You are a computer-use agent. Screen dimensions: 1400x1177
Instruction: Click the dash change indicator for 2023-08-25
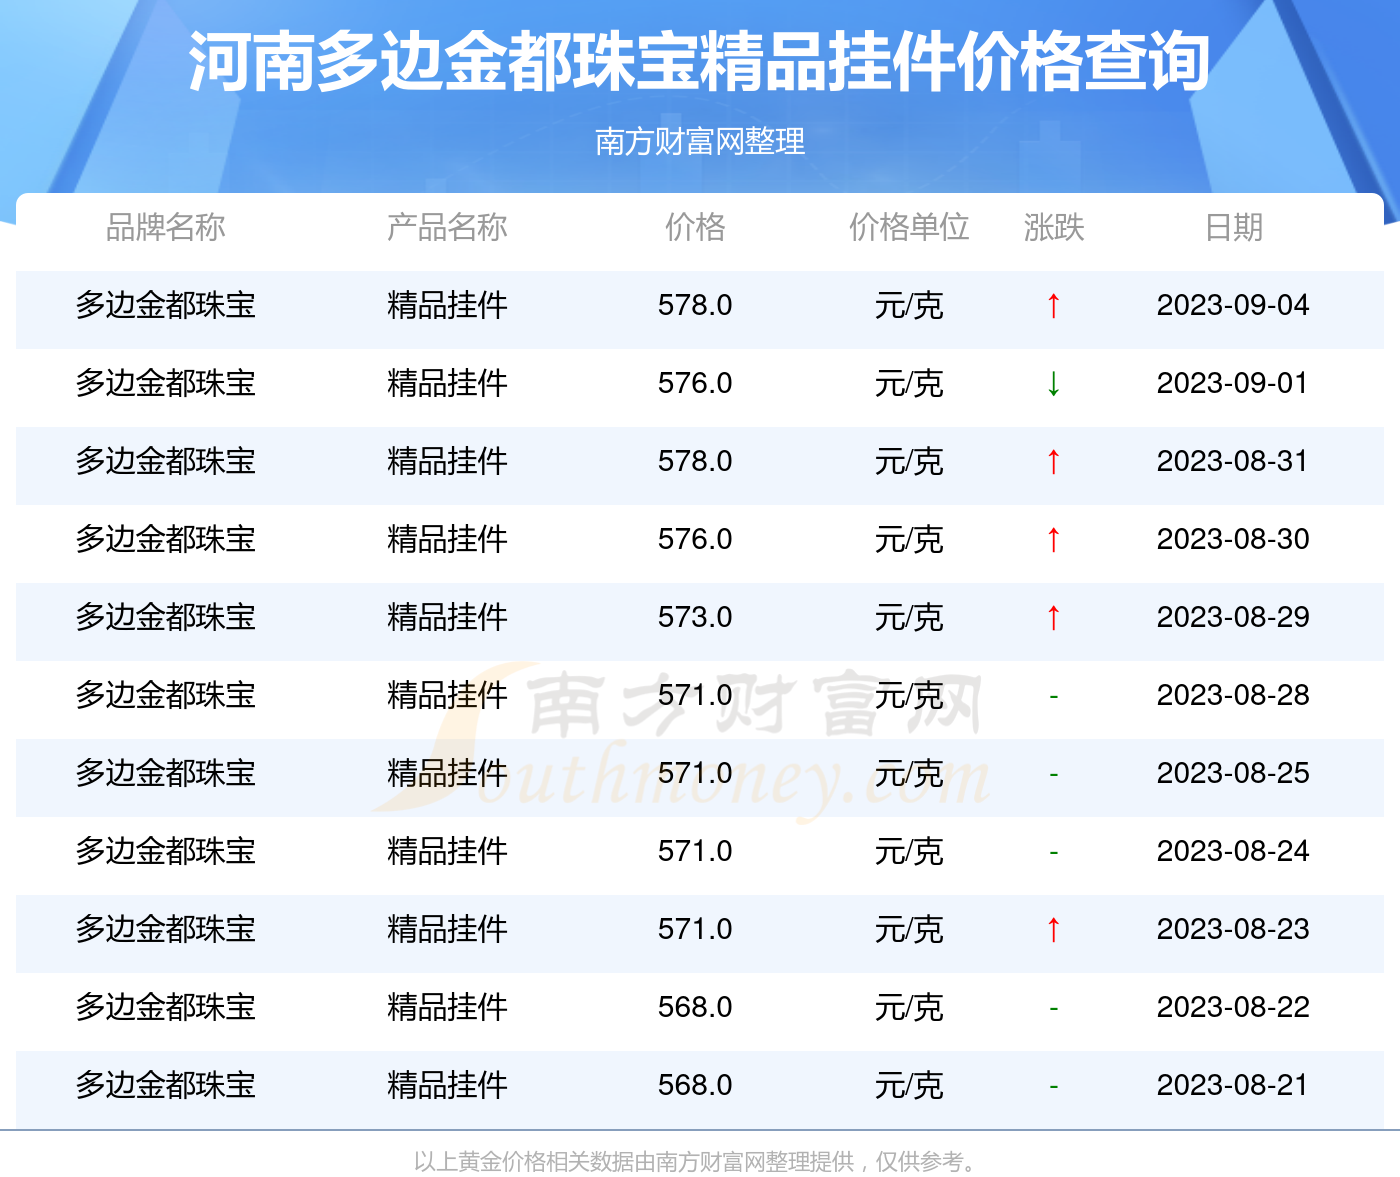[x=1053, y=774]
